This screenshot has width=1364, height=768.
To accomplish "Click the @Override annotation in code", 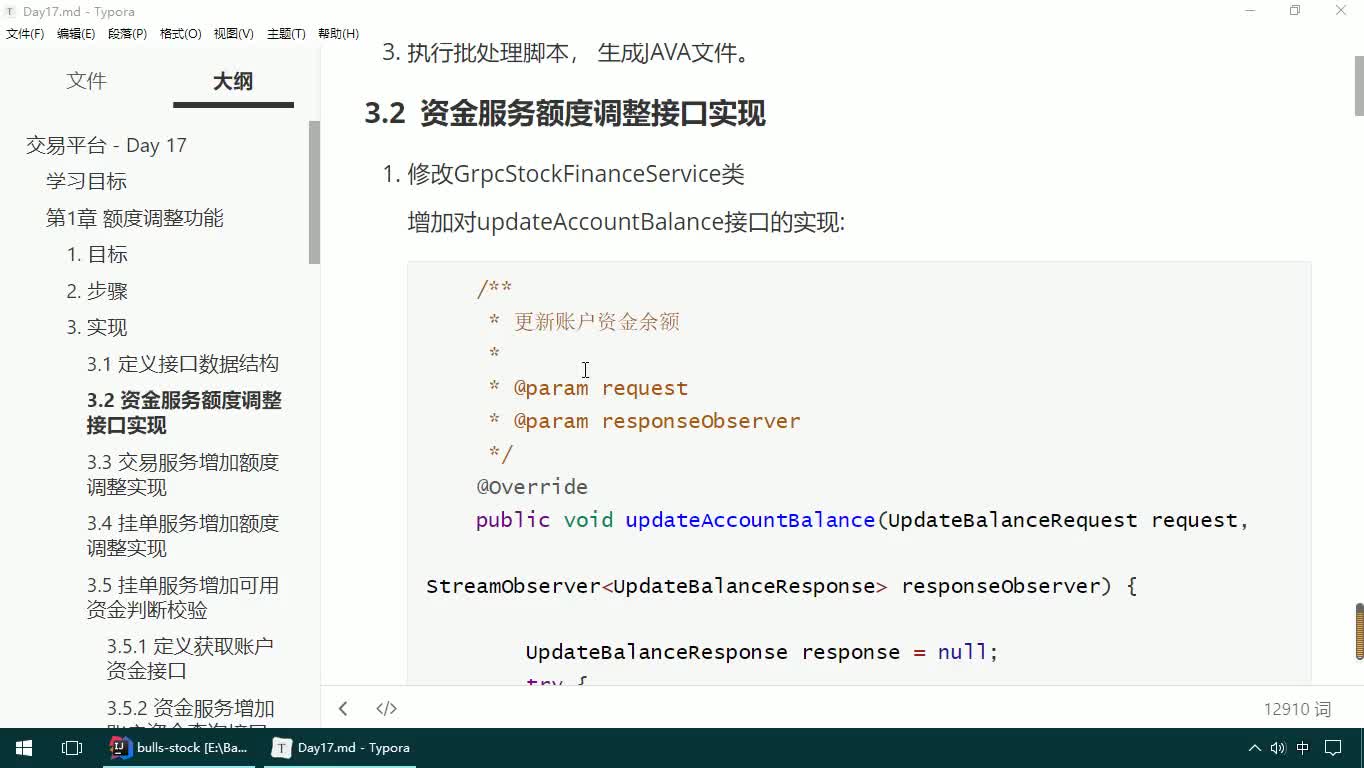I will click(532, 487).
